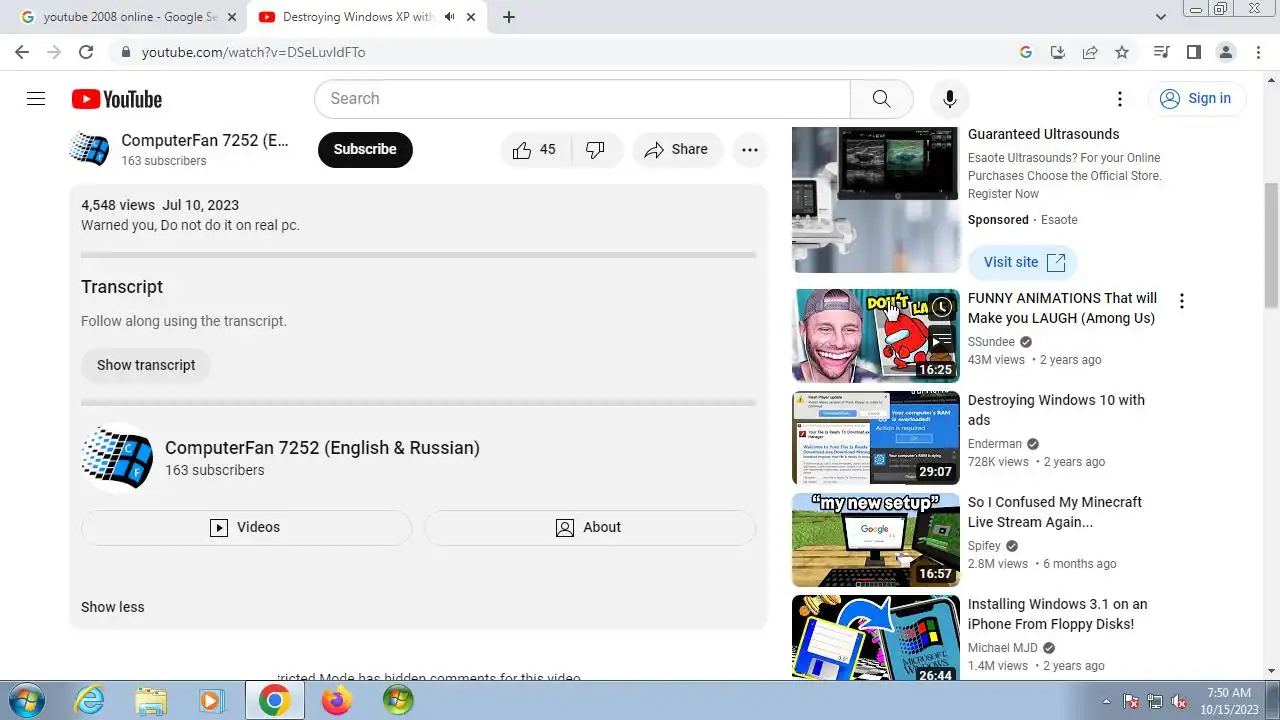Click the Chrome address bar URL
The image size is (1280, 720).
(253, 52)
